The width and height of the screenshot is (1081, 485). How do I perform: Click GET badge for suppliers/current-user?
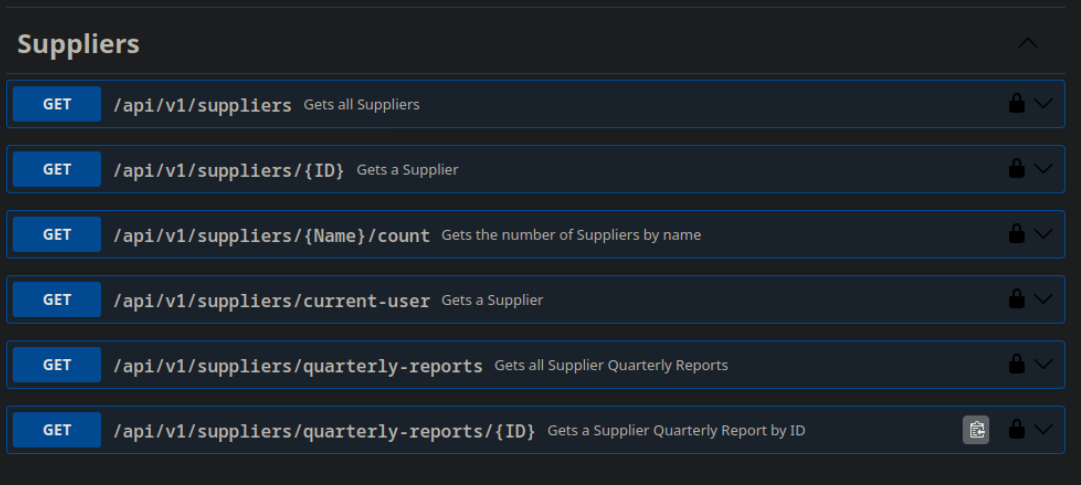(57, 300)
